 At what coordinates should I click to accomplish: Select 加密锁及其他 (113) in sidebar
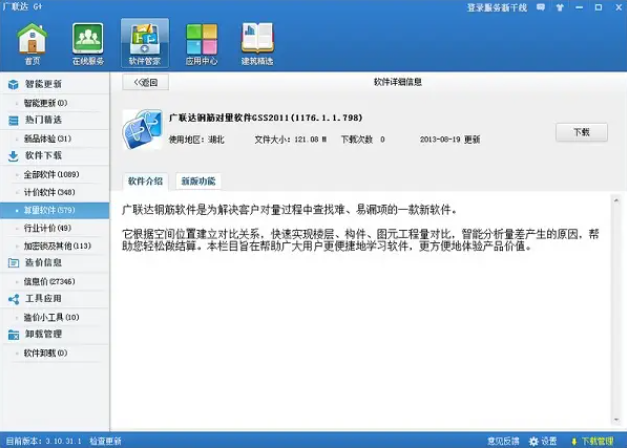click(58, 246)
